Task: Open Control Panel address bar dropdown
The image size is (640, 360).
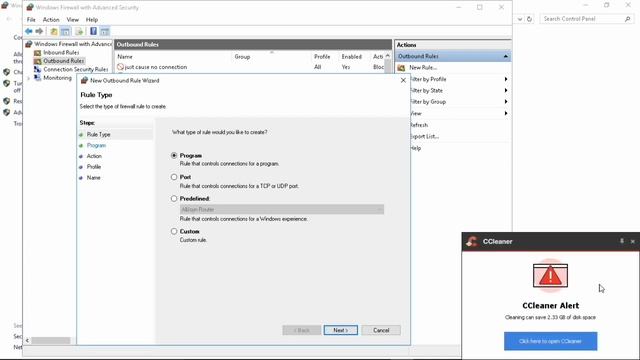Action: pos(520,19)
